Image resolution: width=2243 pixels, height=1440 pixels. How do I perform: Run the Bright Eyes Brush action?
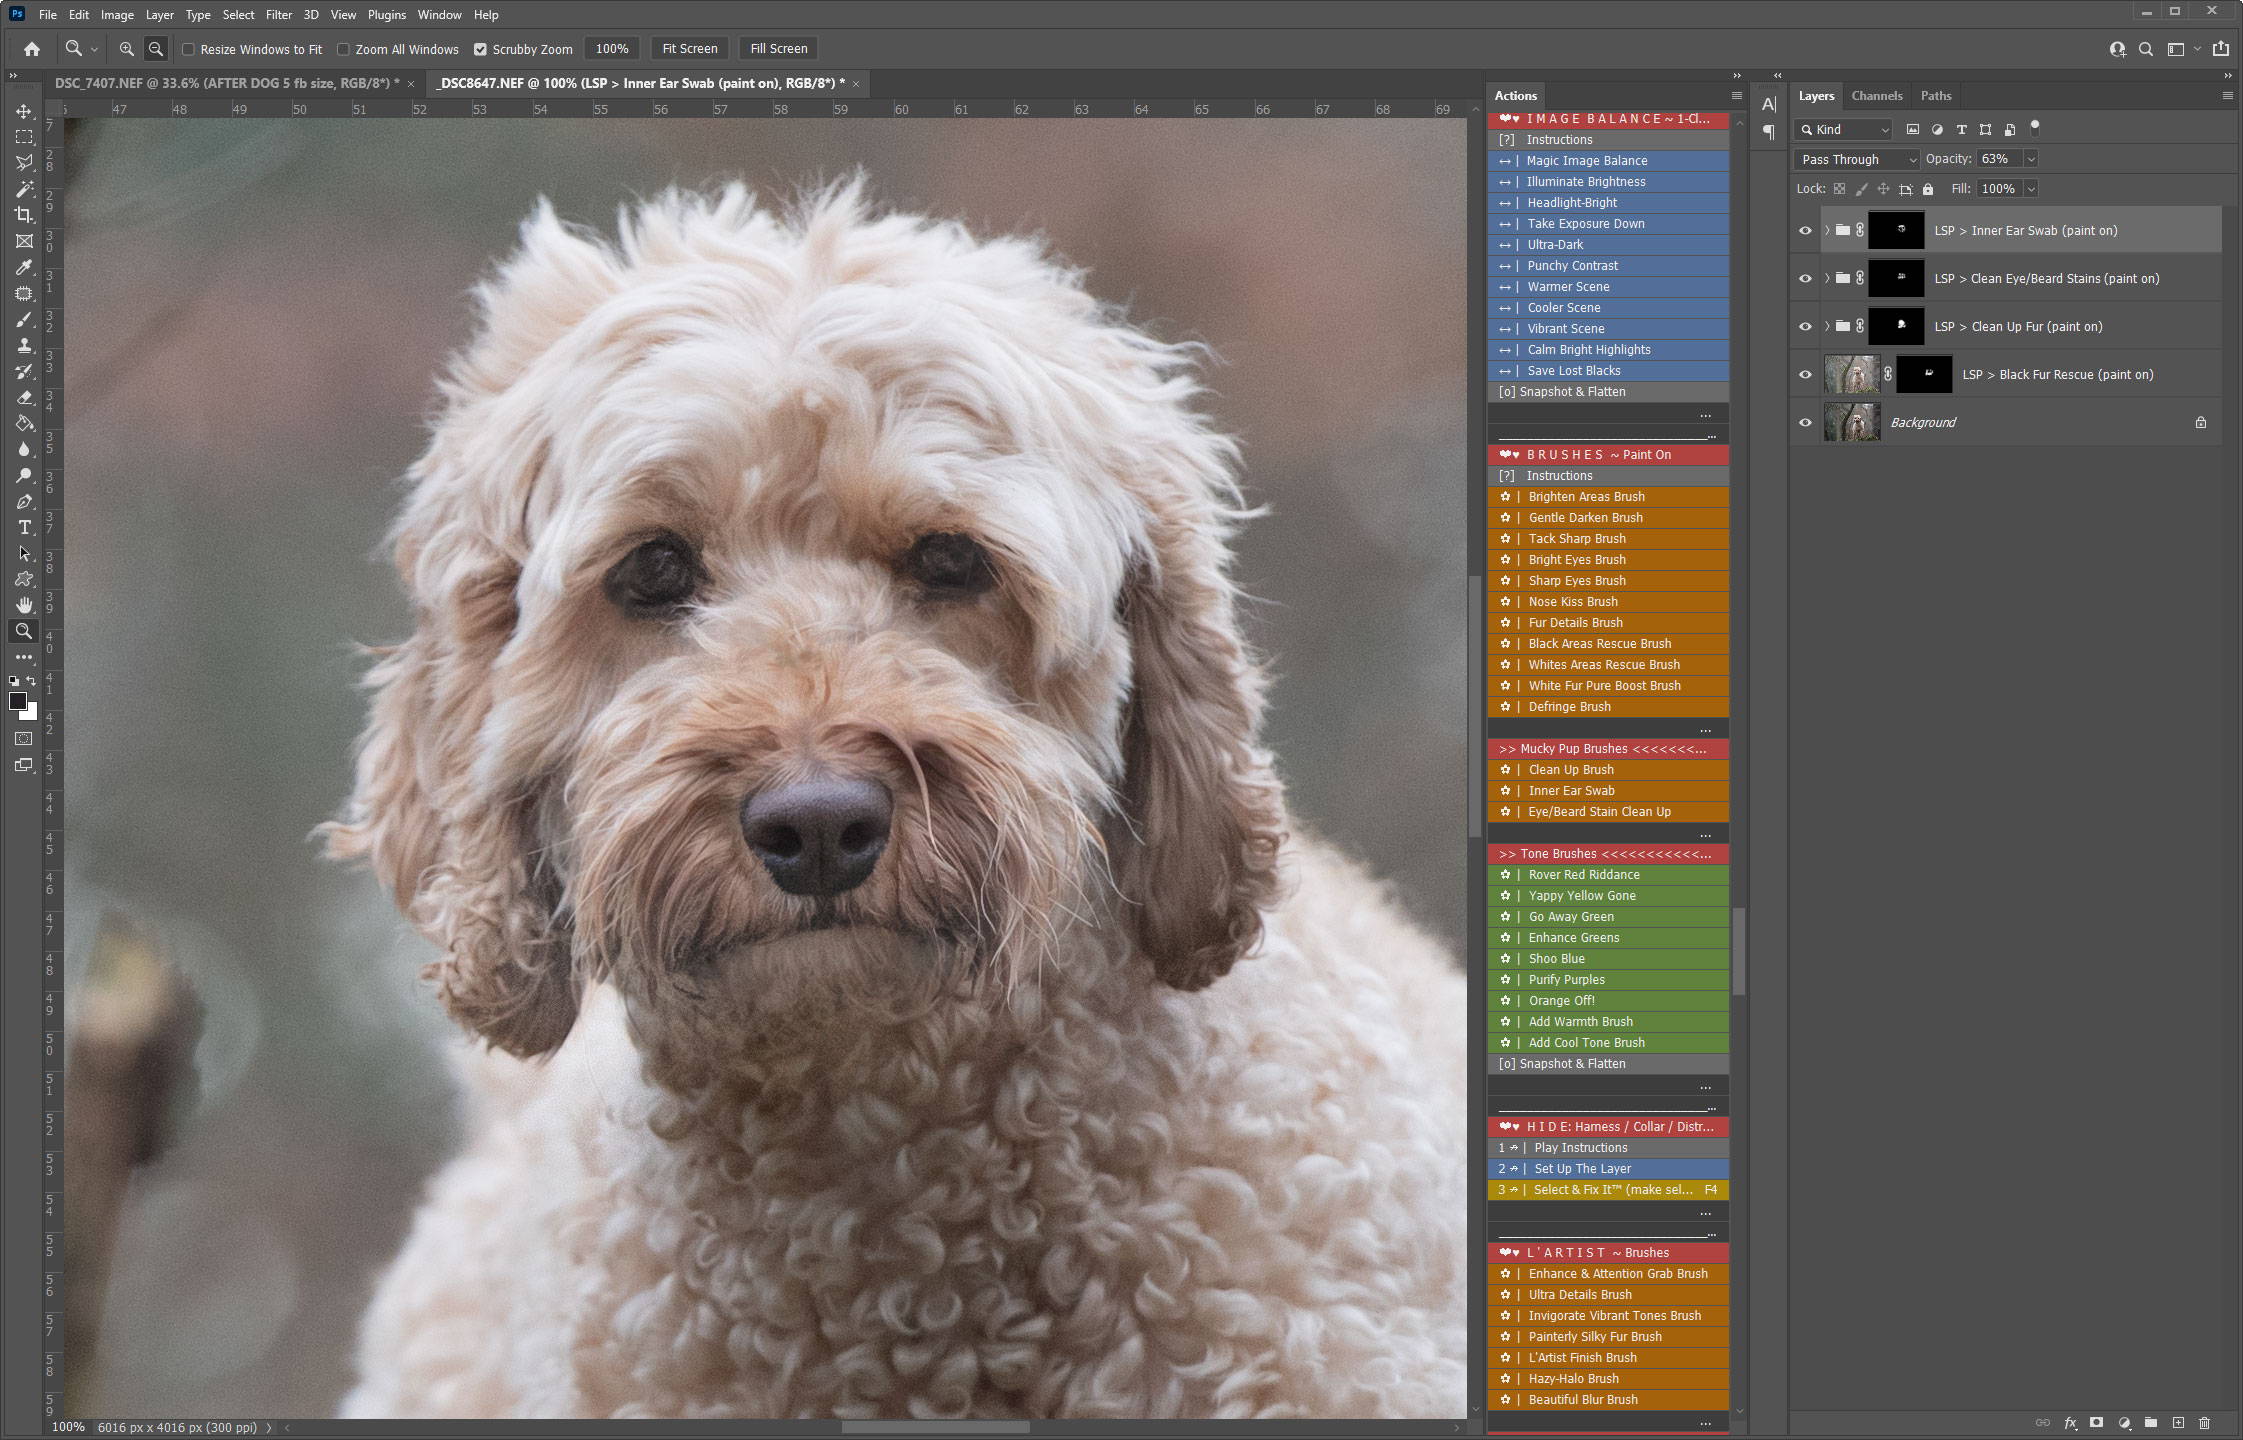[x=1608, y=560]
